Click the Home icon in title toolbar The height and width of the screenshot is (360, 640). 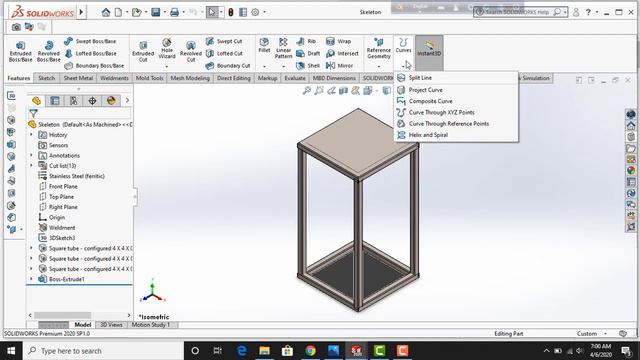click(x=106, y=12)
